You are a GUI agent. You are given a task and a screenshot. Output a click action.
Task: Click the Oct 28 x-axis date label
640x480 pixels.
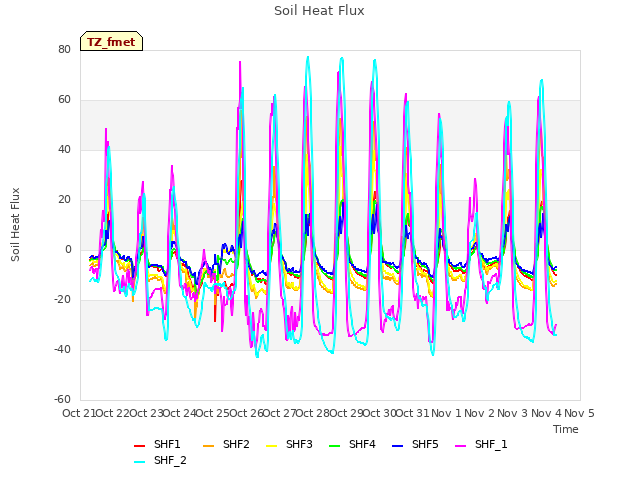click(x=312, y=413)
